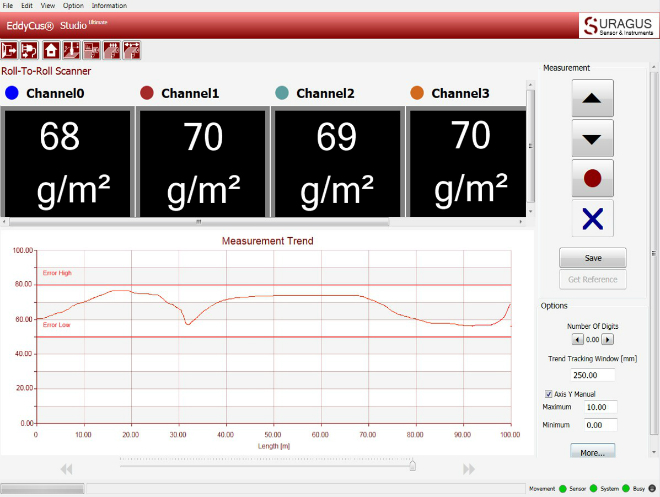This screenshot has width=660, height=497.
Task: Click the Channel2 teal color dot
Action: (282, 93)
